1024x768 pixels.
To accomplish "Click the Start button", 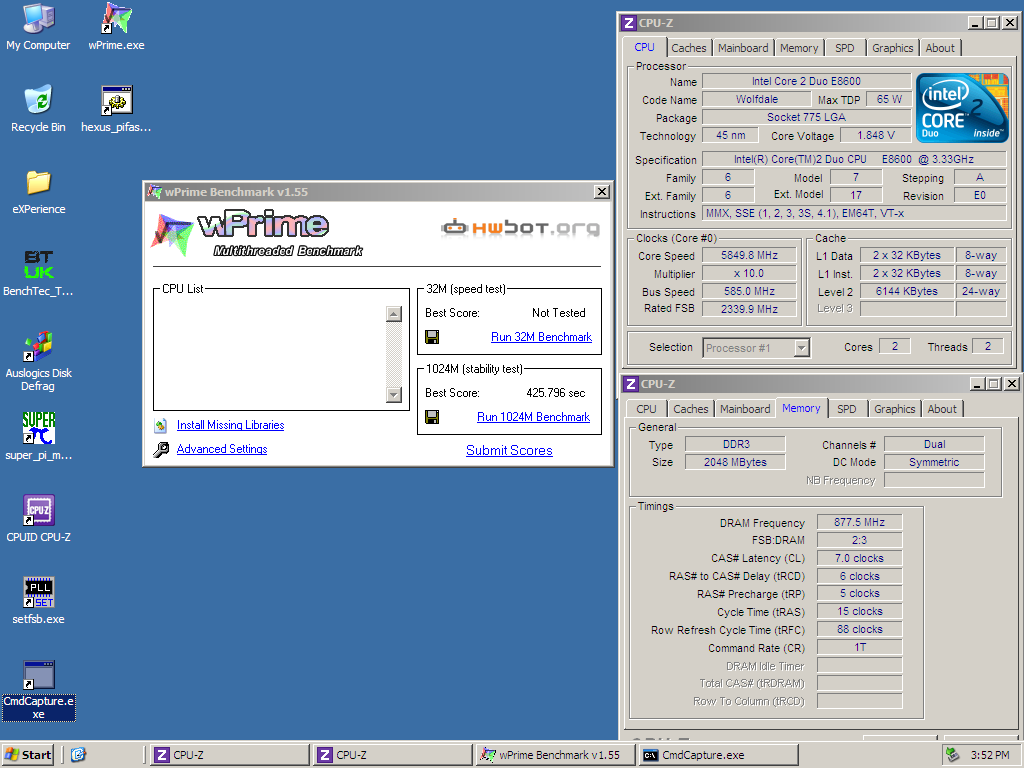I will (x=27, y=755).
